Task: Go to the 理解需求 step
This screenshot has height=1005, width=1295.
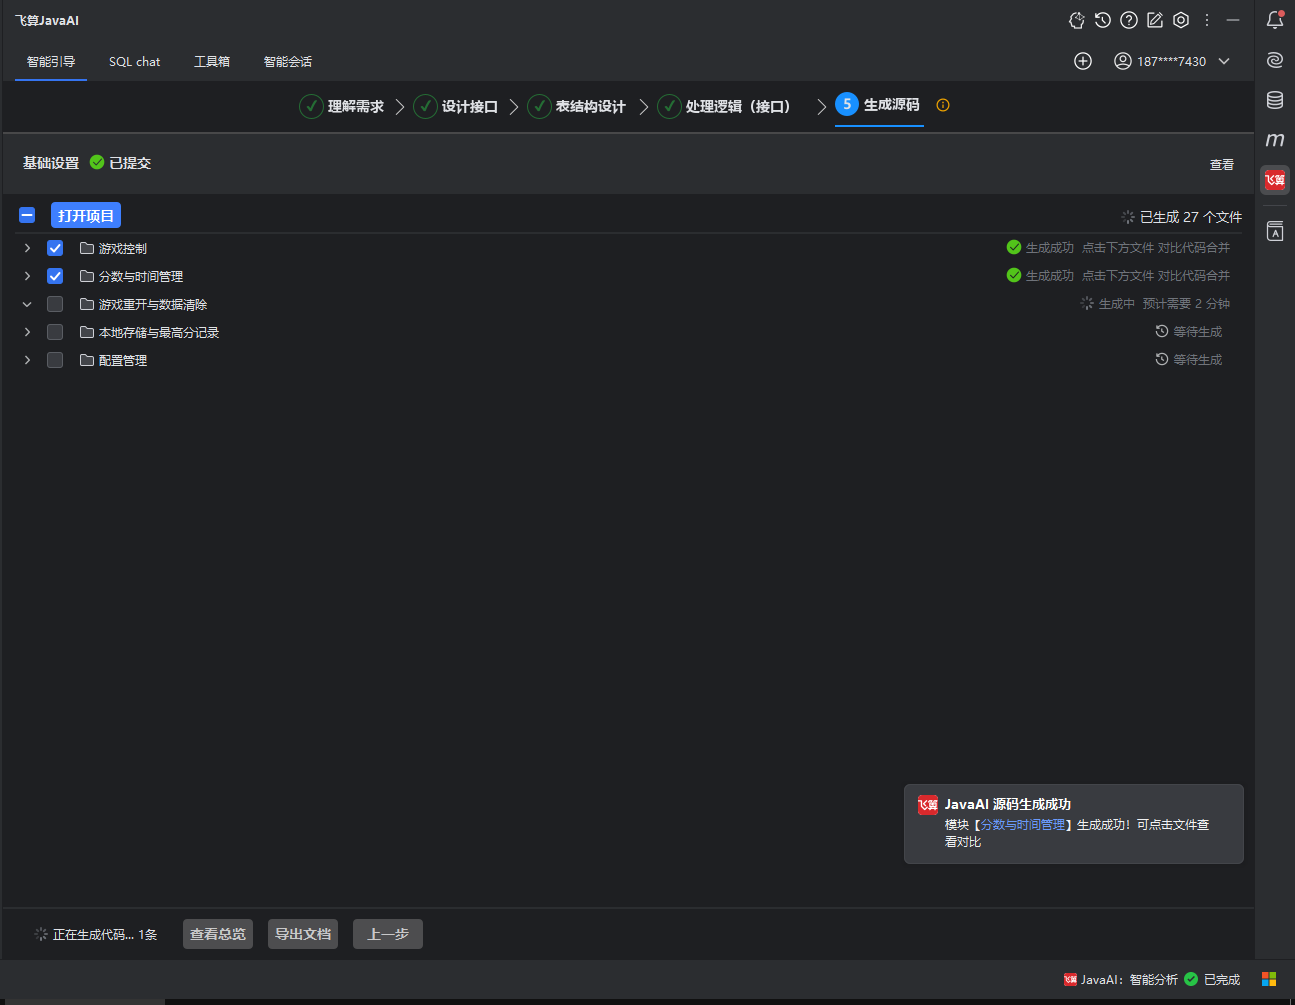Action: tap(341, 106)
